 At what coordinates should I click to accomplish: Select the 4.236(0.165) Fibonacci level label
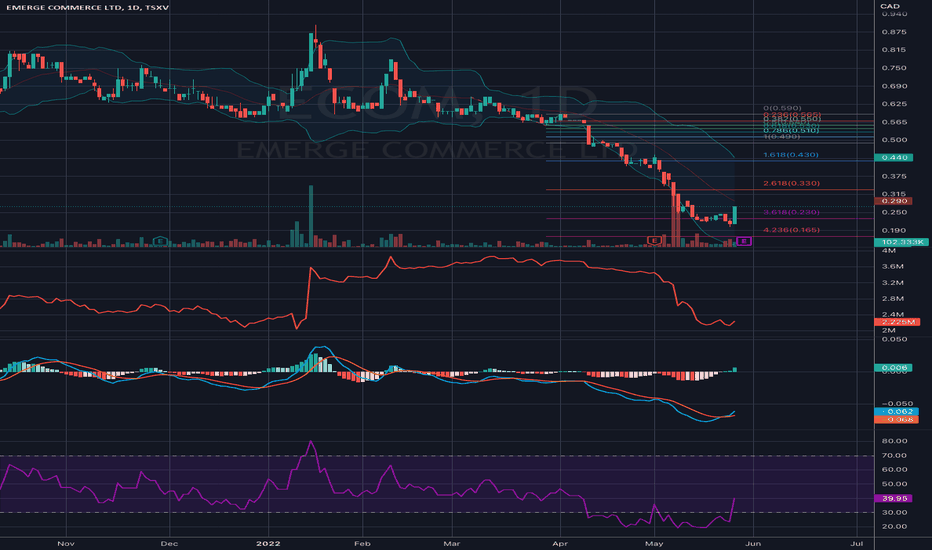[791, 230]
